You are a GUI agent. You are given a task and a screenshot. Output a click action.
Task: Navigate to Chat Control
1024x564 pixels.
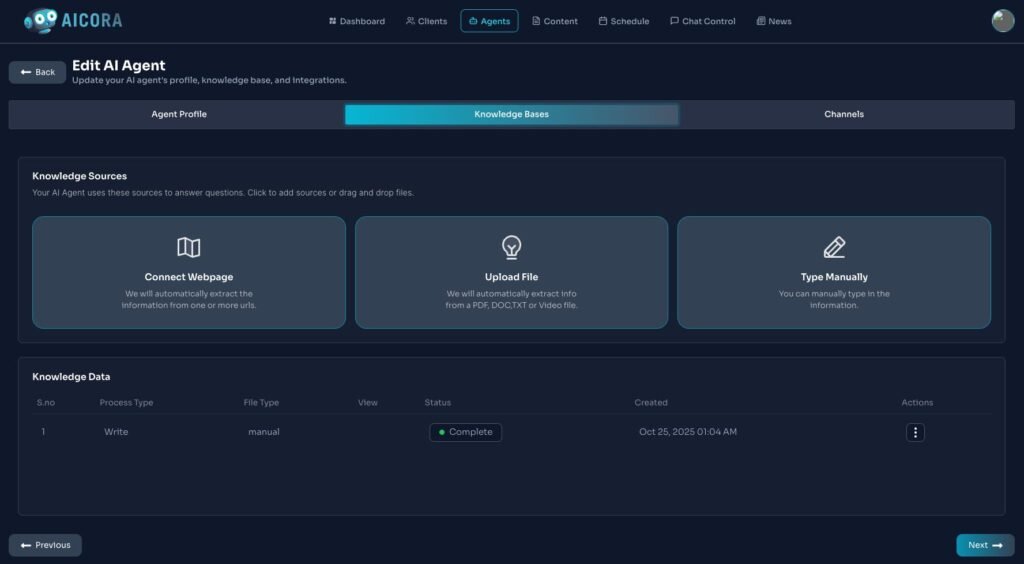703,21
